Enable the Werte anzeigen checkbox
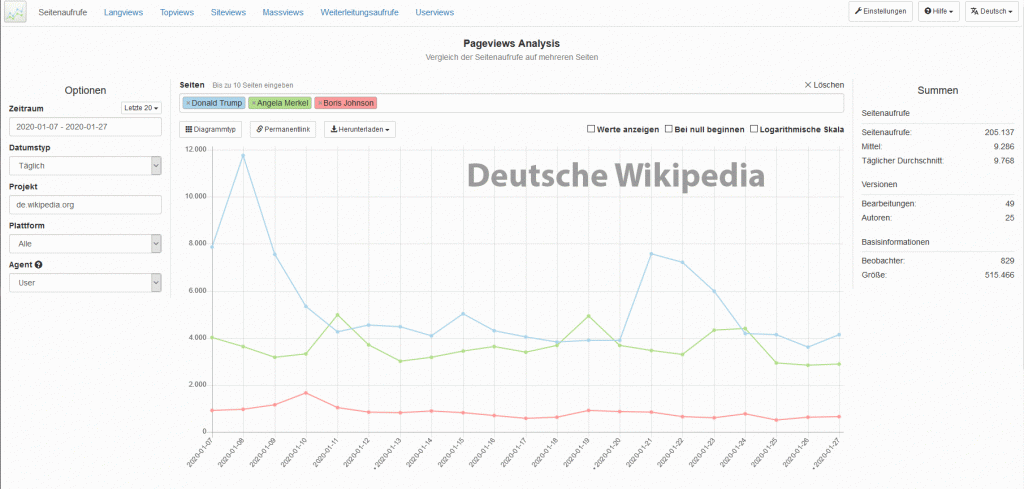1024x489 pixels. click(x=591, y=129)
